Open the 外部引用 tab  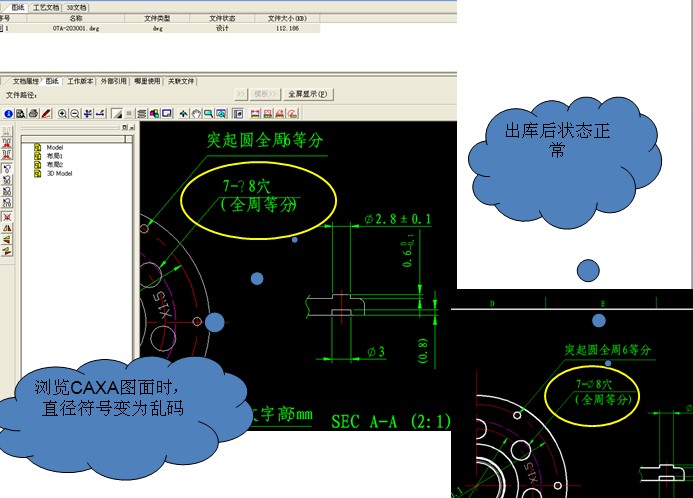pos(114,81)
